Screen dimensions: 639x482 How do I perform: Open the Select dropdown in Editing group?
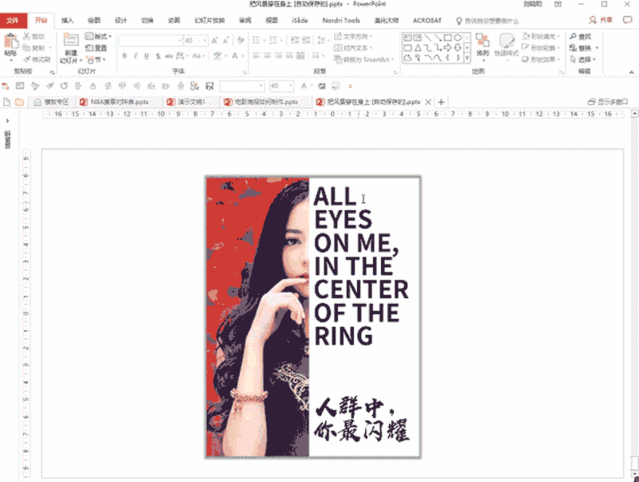[x=582, y=59]
